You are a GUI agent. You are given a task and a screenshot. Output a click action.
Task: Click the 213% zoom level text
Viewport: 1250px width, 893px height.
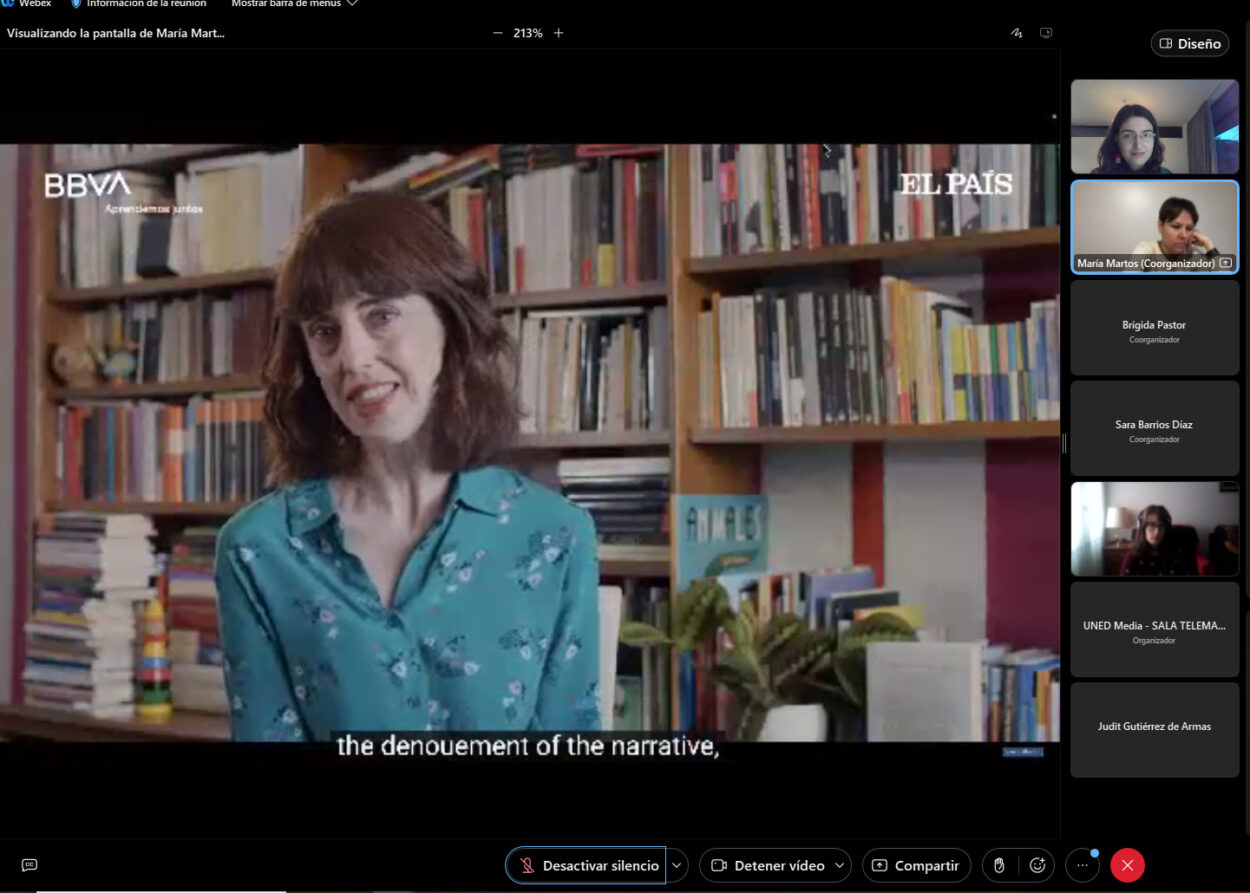click(x=528, y=33)
